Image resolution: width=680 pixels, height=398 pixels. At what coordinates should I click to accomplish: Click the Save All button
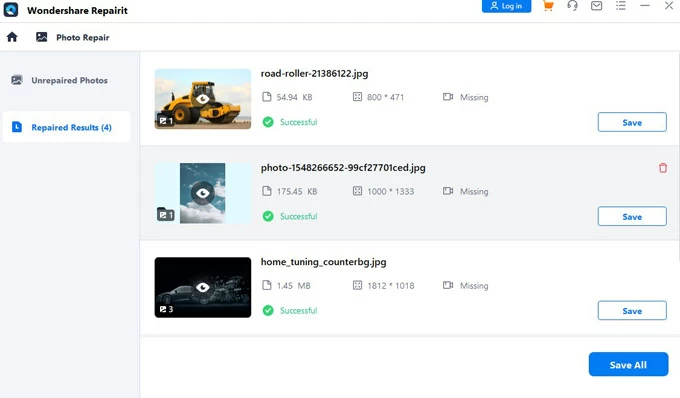point(628,364)
